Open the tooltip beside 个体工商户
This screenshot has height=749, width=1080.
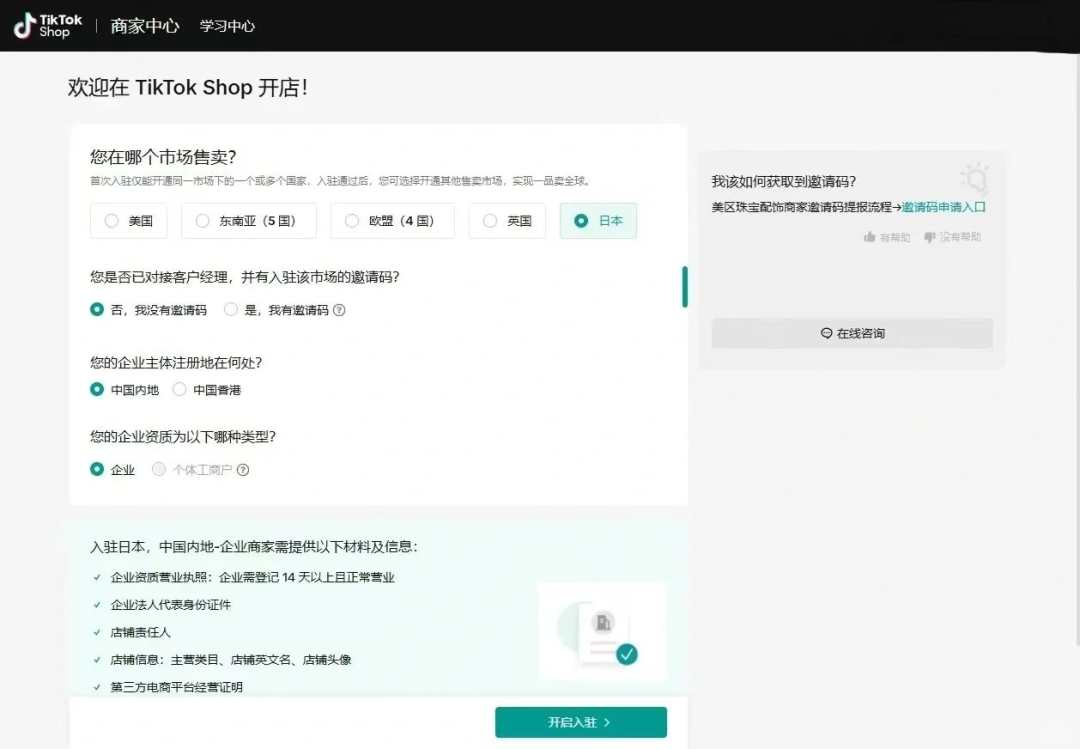pyautogui.click(x=242, y=469)
